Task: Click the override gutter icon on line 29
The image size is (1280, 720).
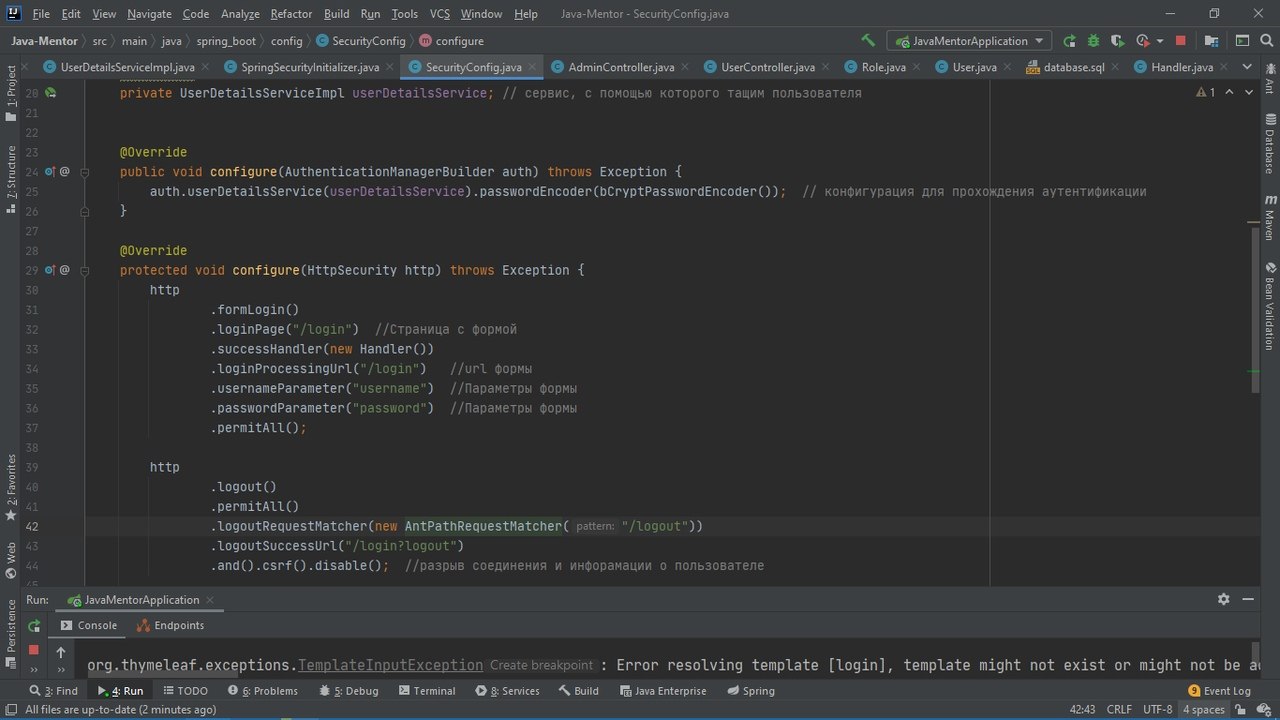Action: (x=50, y=270)
